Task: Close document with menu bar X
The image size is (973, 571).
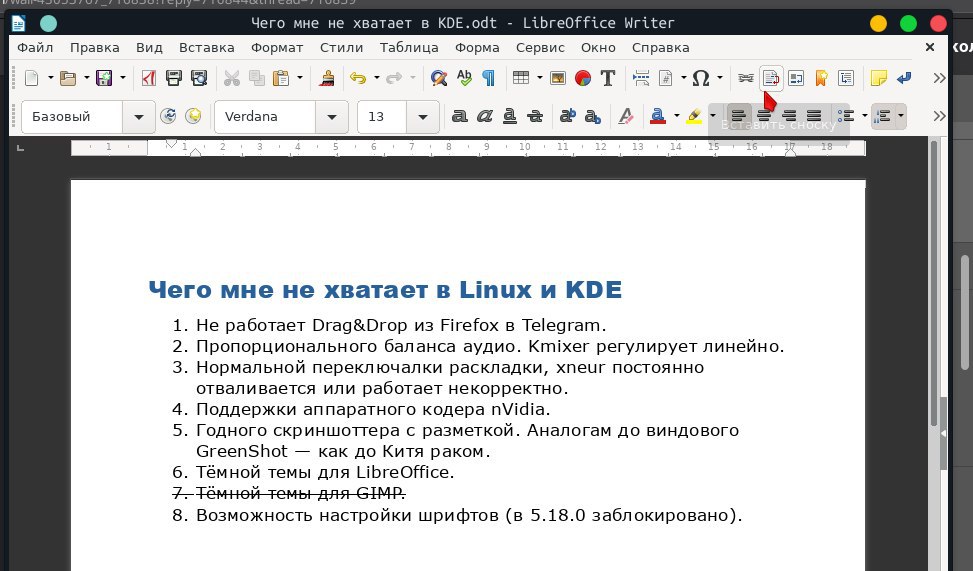Action: [x=930, y=47]
